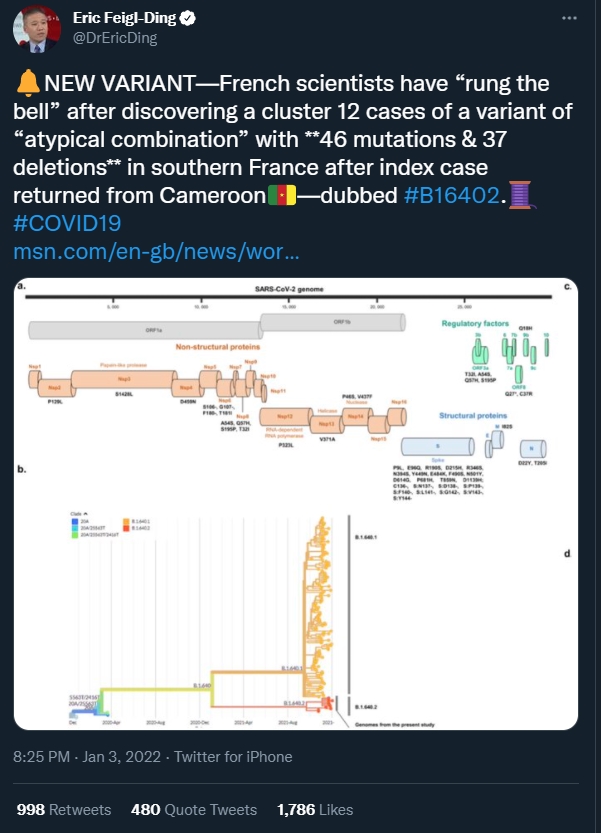
Task: Show the 1,786 Likes list
Action: pos(315,809)
